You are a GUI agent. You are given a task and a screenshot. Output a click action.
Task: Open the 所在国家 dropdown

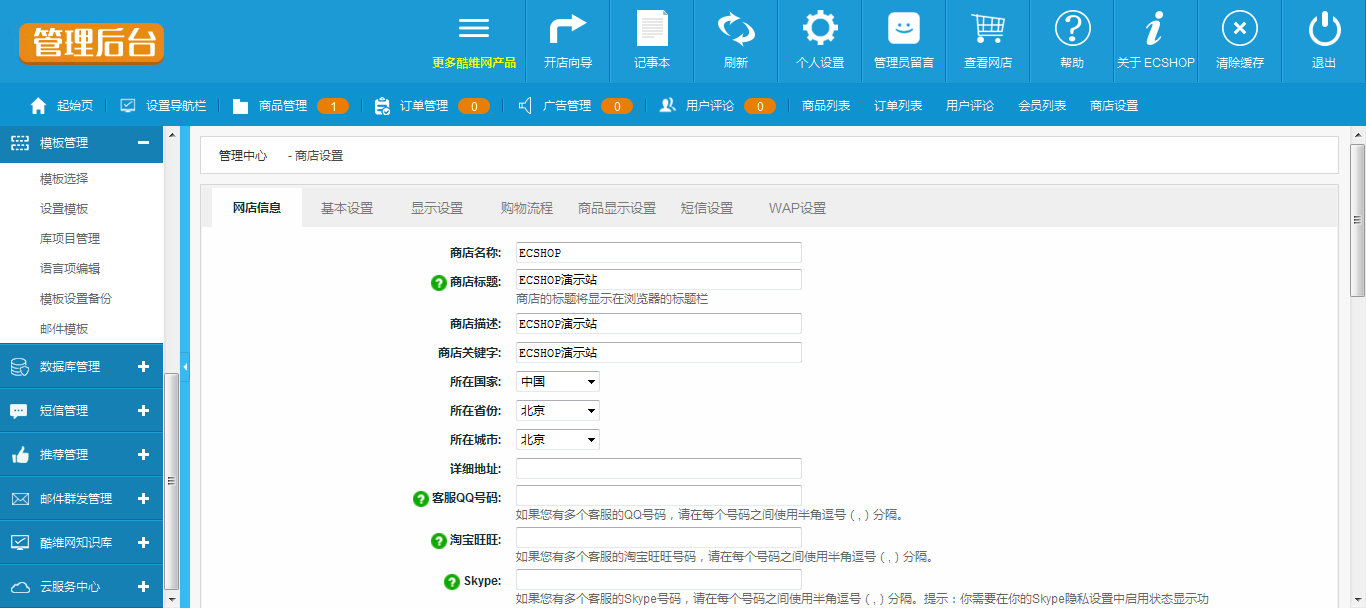click(558, 382)
